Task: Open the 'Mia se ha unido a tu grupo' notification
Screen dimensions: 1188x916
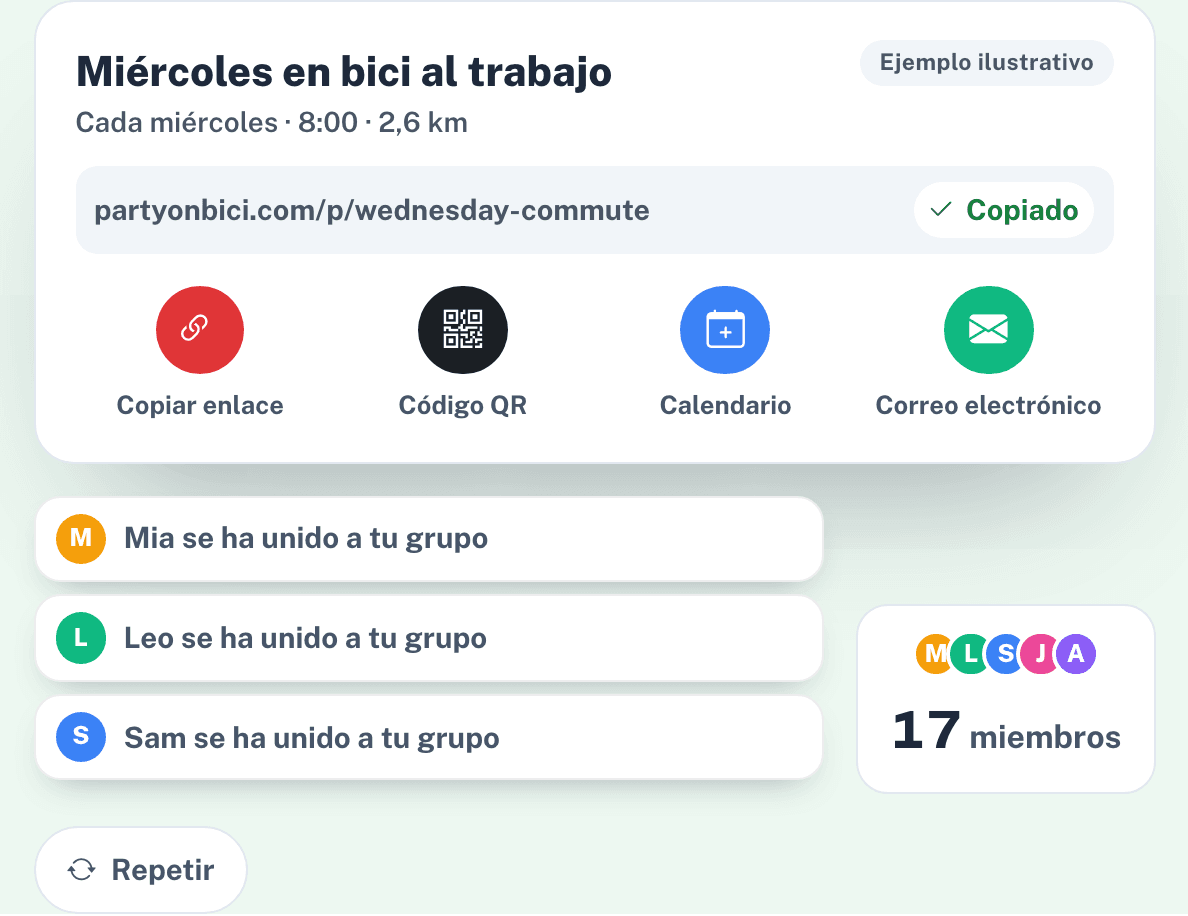Action: point(429,539)
